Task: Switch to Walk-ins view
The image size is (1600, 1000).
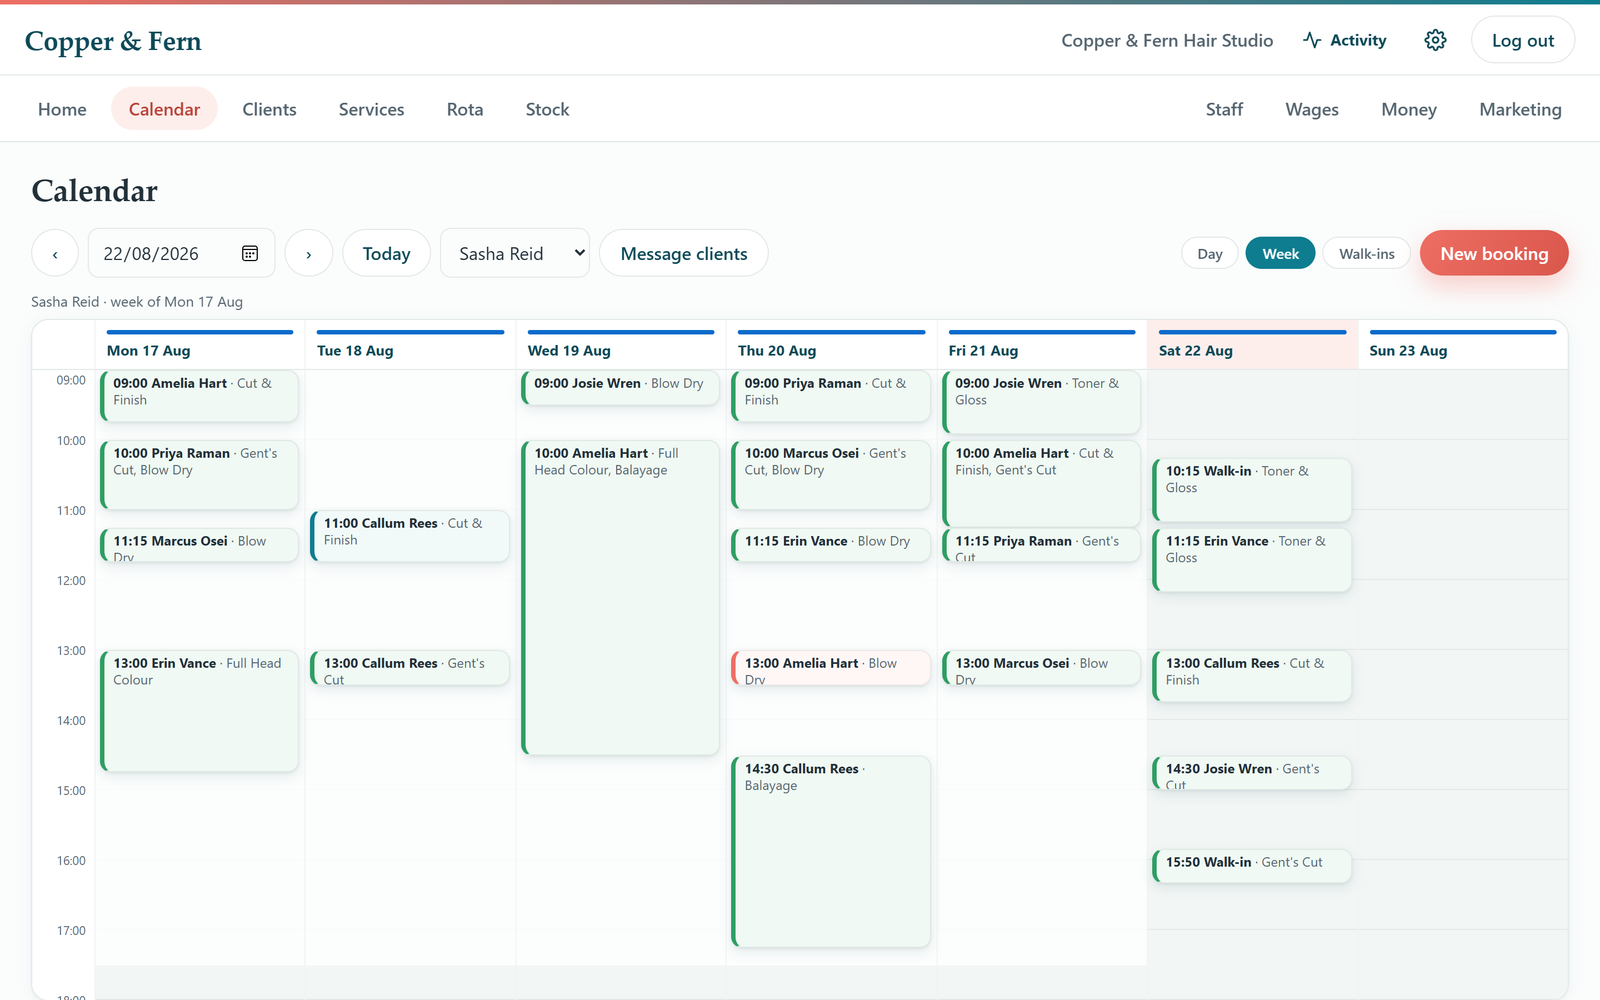Action: point(1366,254)
